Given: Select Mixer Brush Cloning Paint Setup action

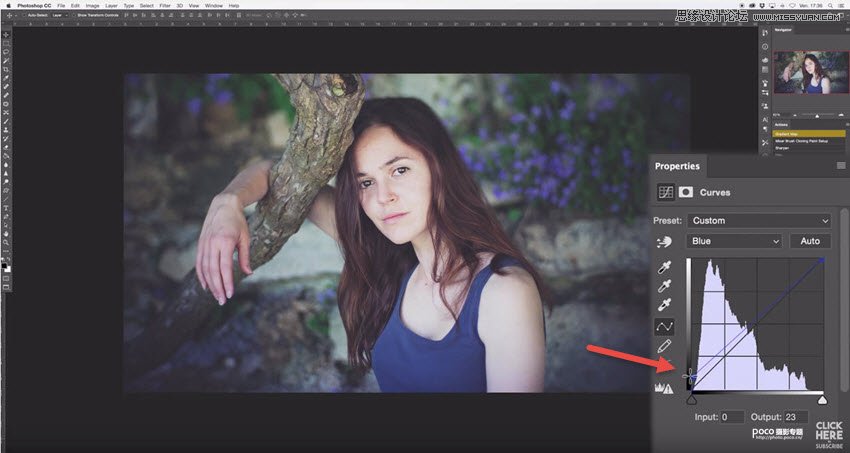Looking at the screenshot, I should pos(810,140).
